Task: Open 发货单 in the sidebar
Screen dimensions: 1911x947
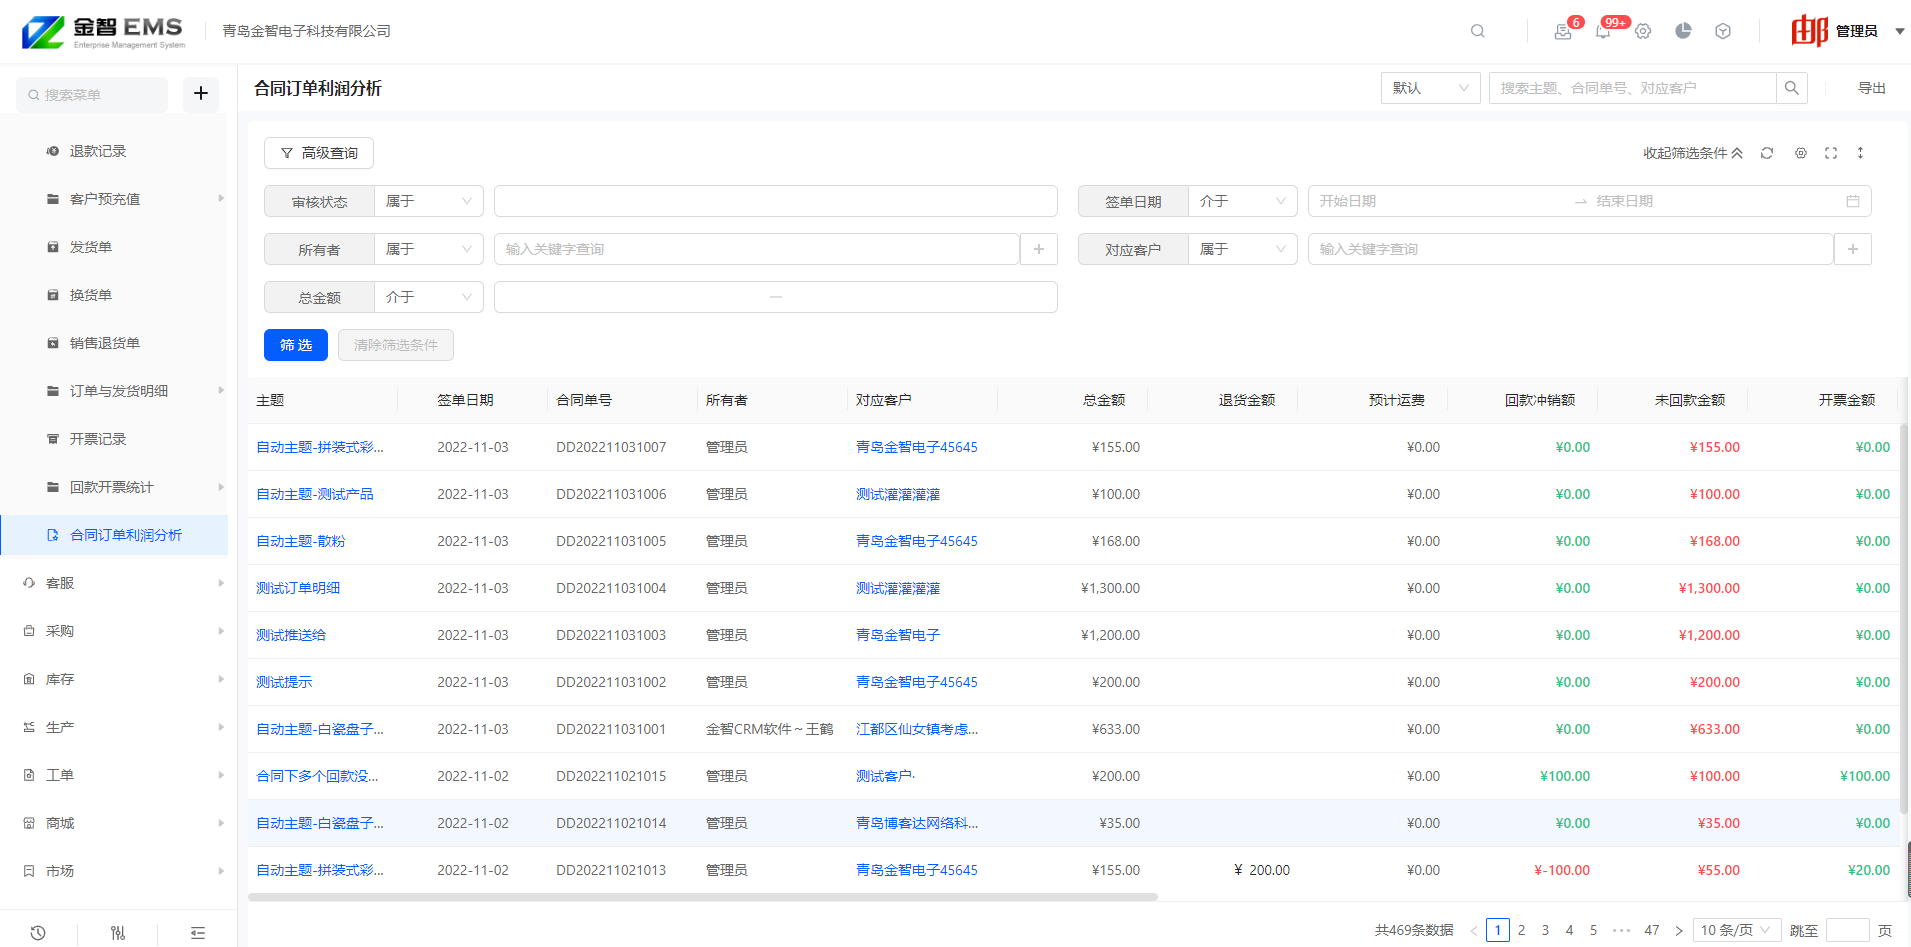Action: [x=91, y=247]
